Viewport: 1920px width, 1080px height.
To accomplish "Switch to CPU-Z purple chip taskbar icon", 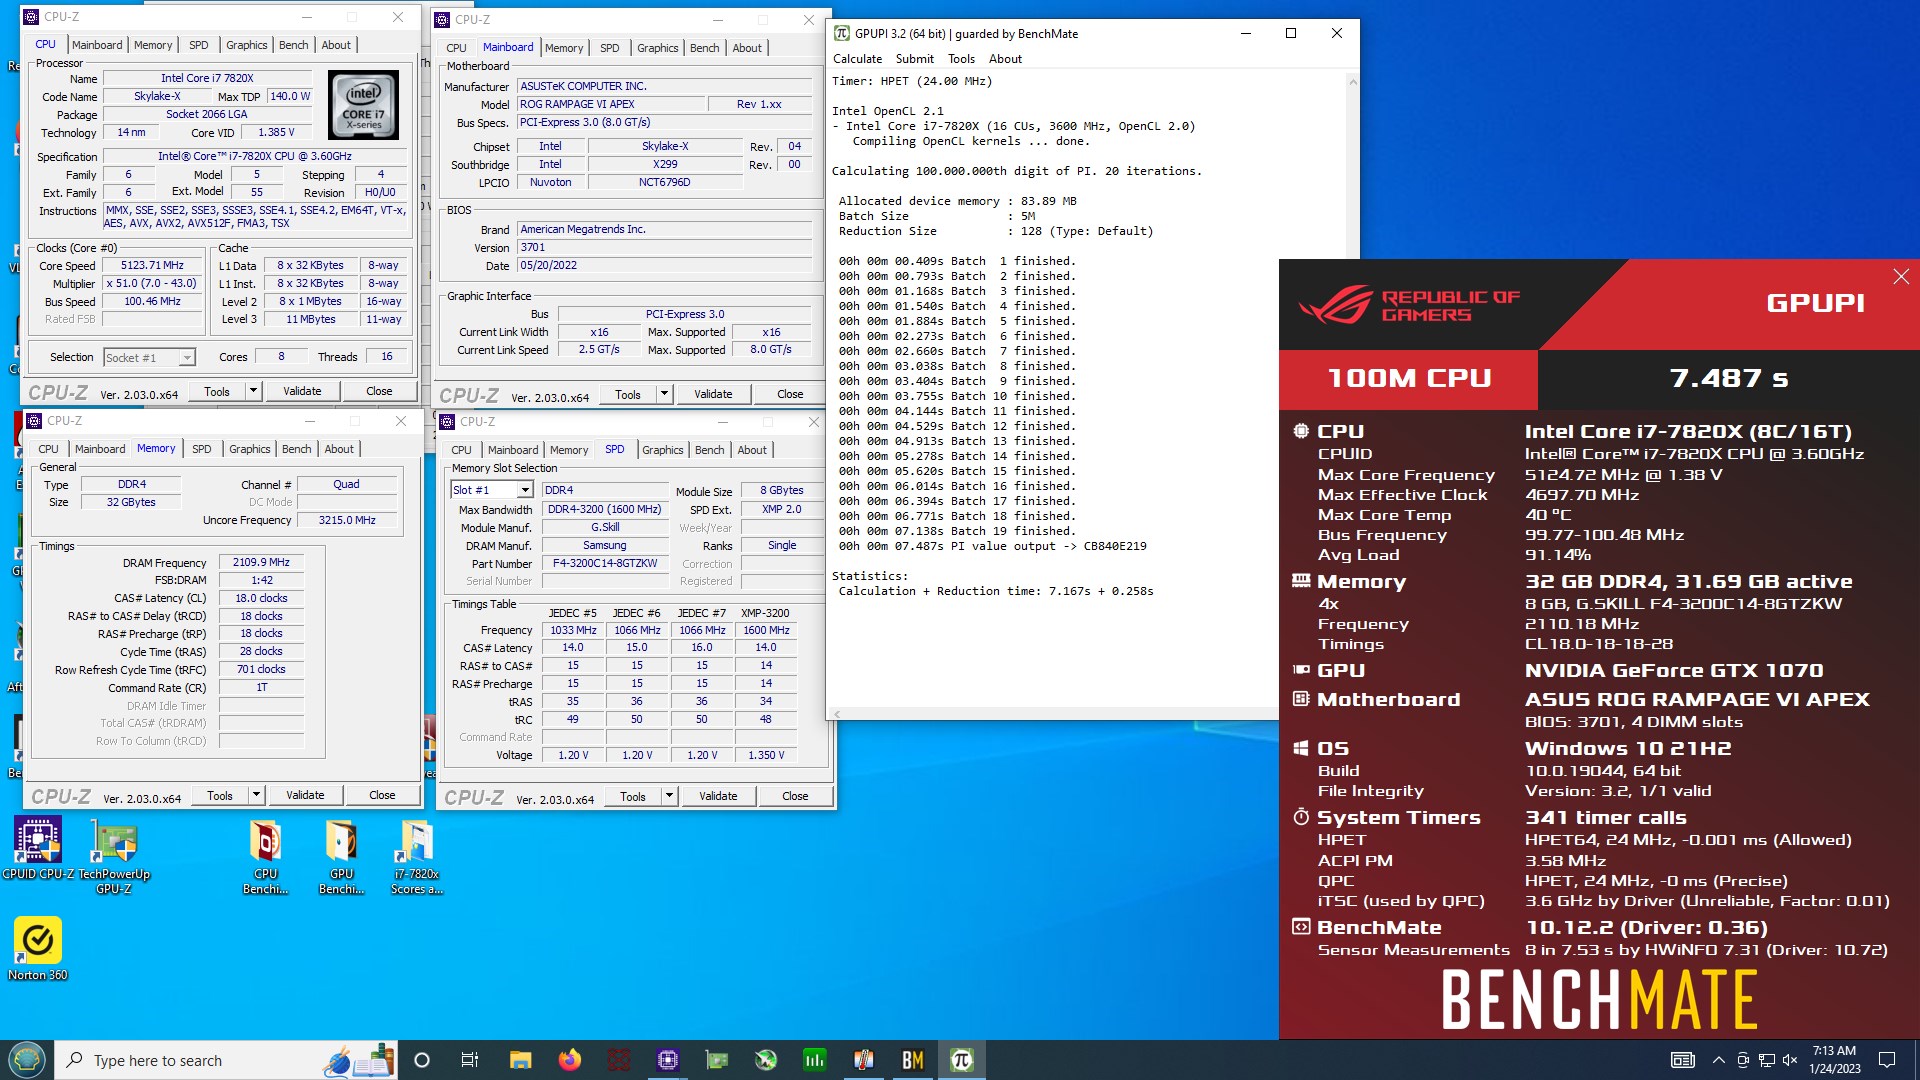I will point(668,1060).
